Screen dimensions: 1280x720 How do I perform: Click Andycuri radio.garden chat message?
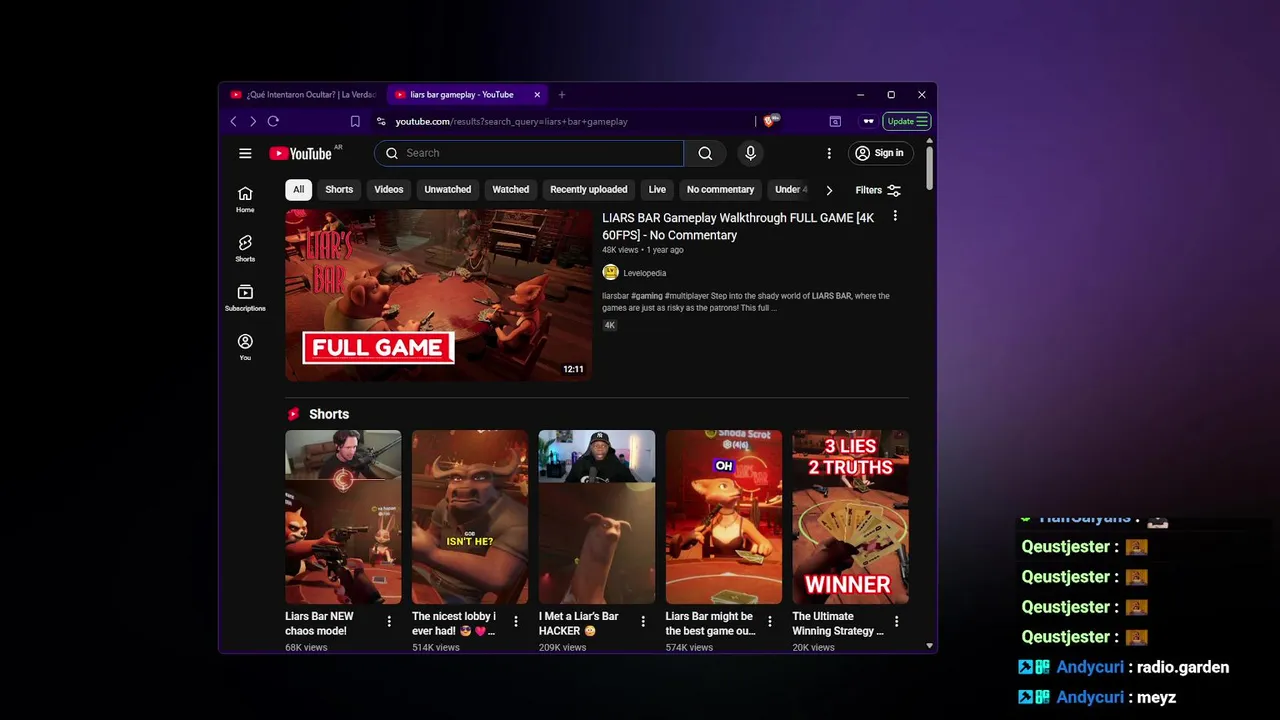(x=1124, y=667)
